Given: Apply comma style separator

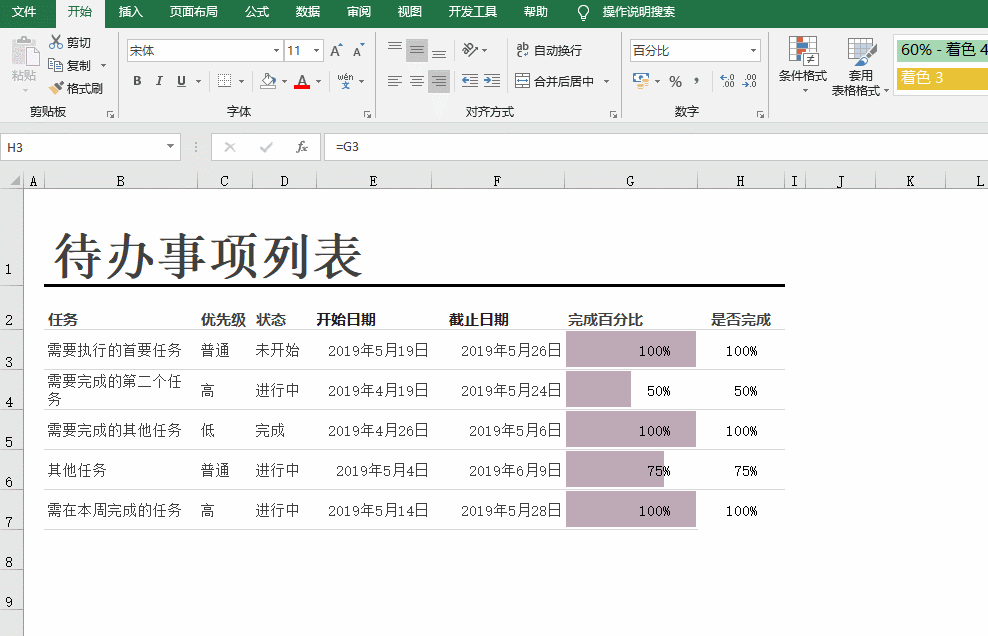Looking at the screenshot, I should [696, 81].
